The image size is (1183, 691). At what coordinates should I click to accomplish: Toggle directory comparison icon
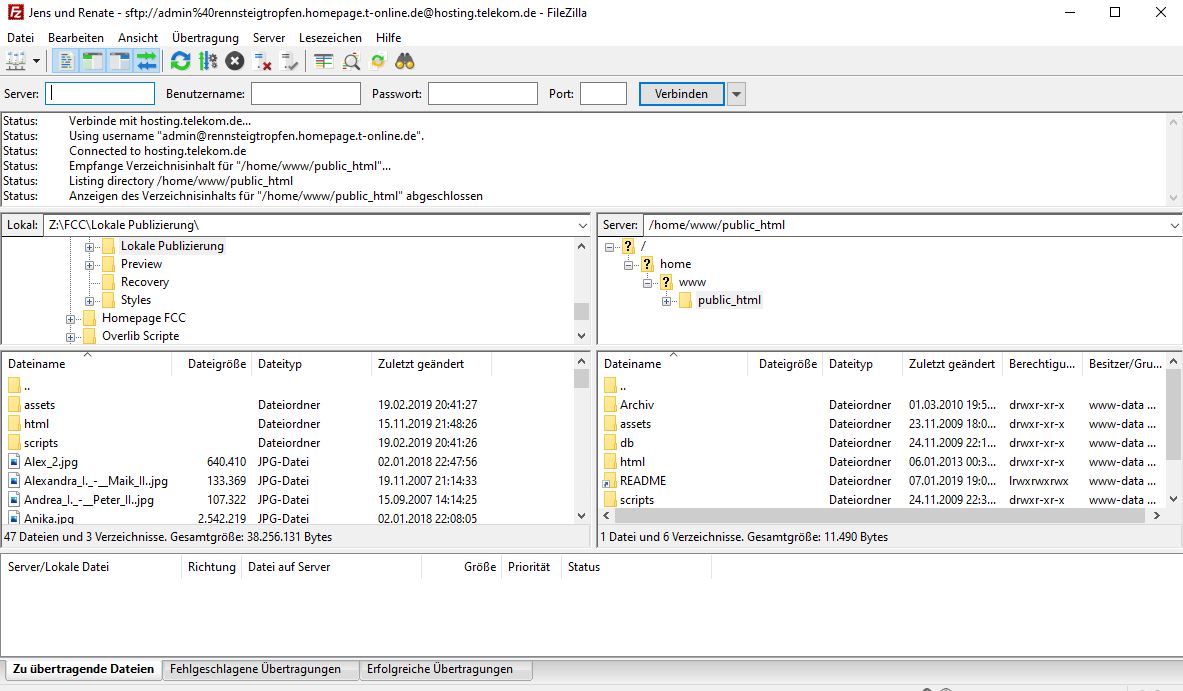coord(351,61)
